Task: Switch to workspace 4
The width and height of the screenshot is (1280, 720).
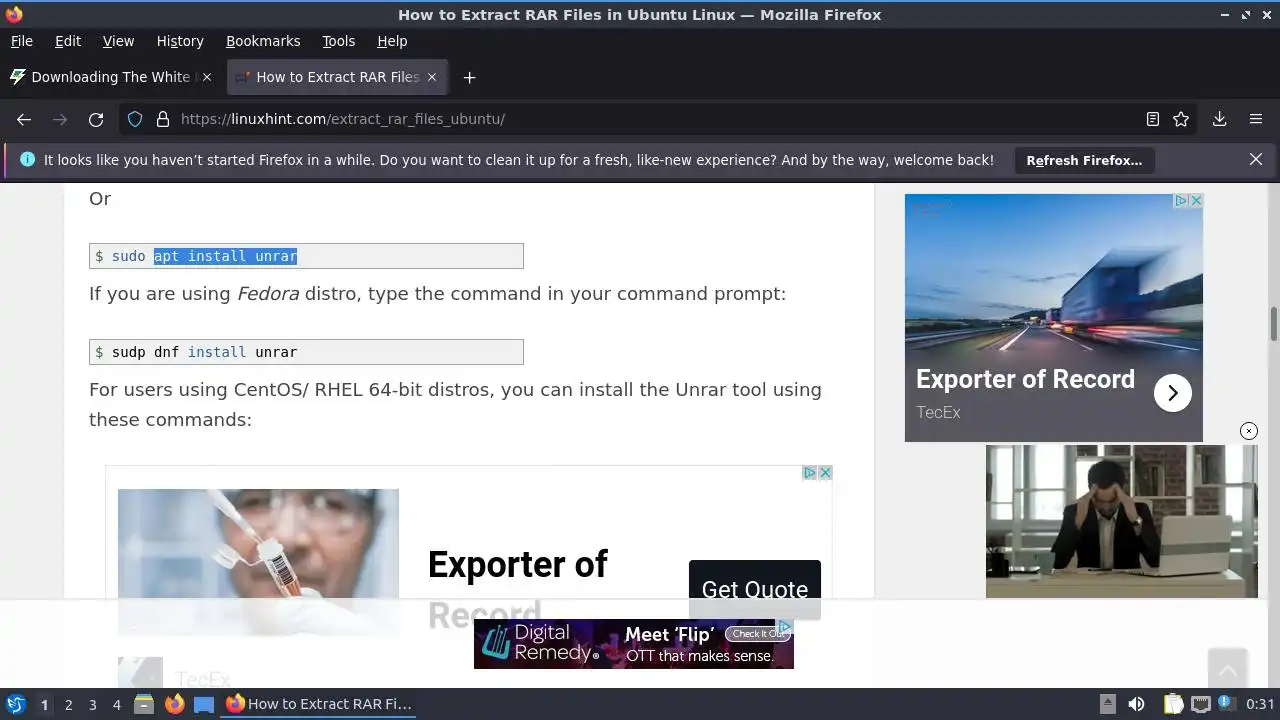Action: (116, 704)
